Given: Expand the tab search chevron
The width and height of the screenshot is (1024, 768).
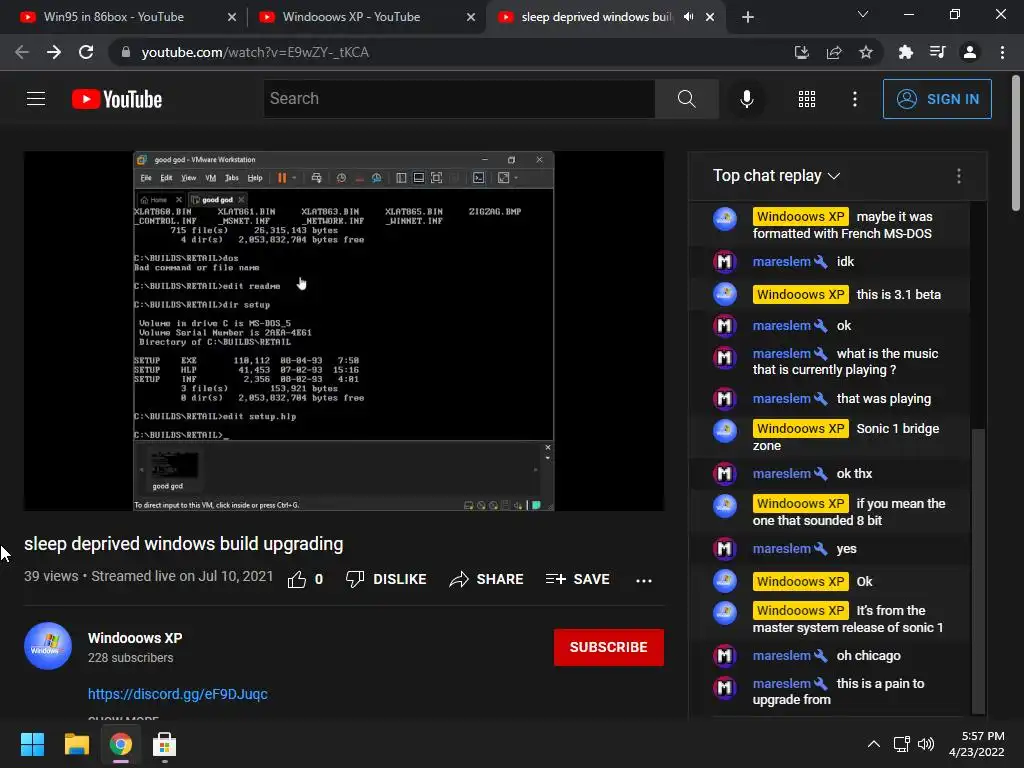Looking at the screenshot, I should point(863,14).
